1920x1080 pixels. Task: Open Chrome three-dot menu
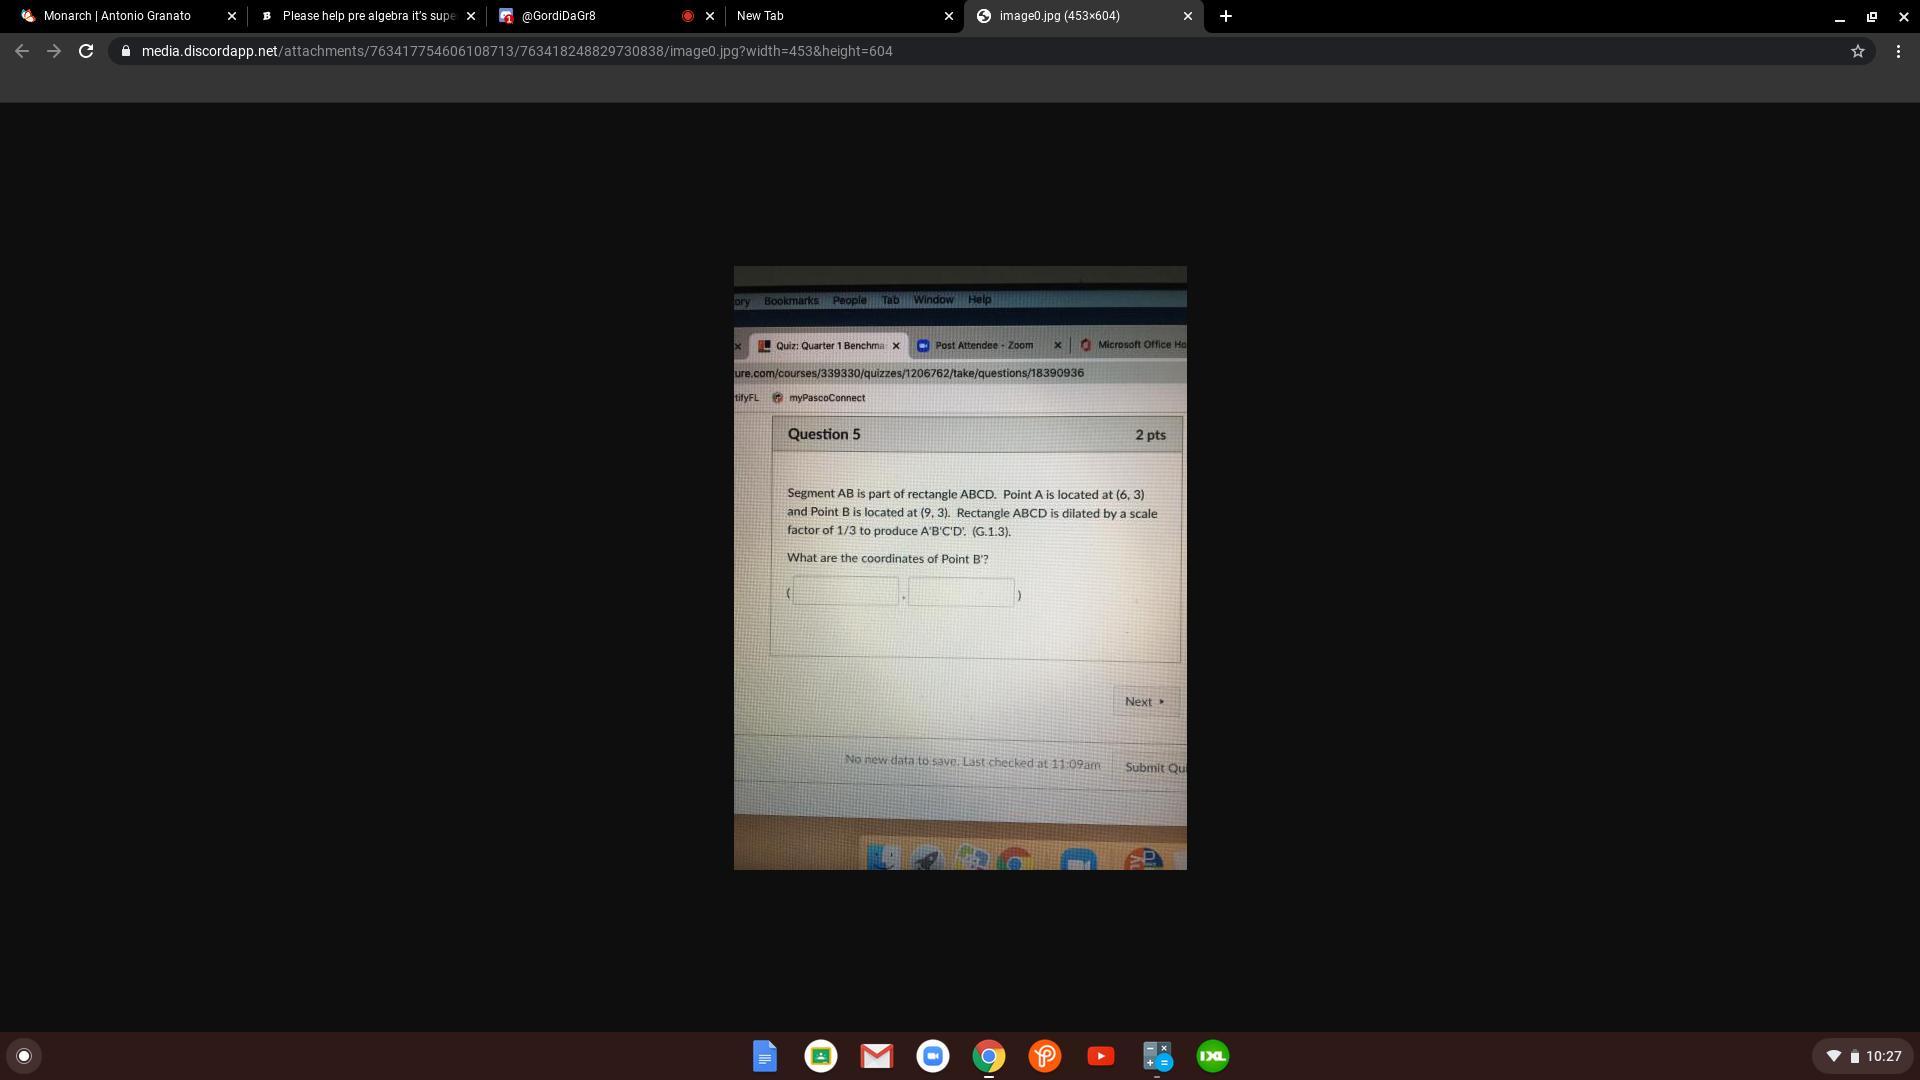tap(1898, 51)
